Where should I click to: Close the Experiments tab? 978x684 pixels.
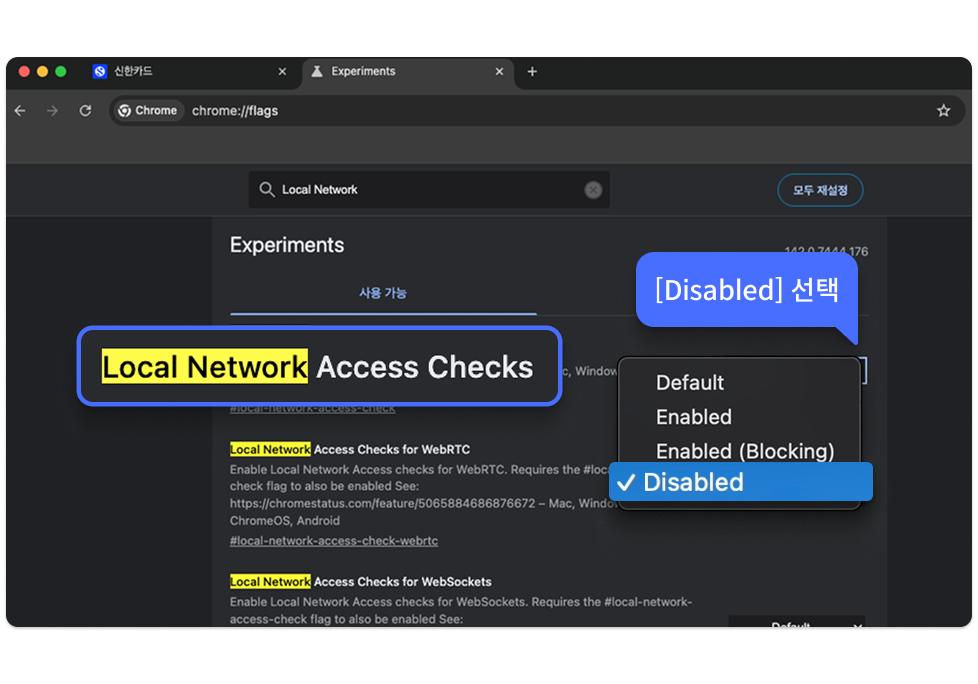click(499, 72)
